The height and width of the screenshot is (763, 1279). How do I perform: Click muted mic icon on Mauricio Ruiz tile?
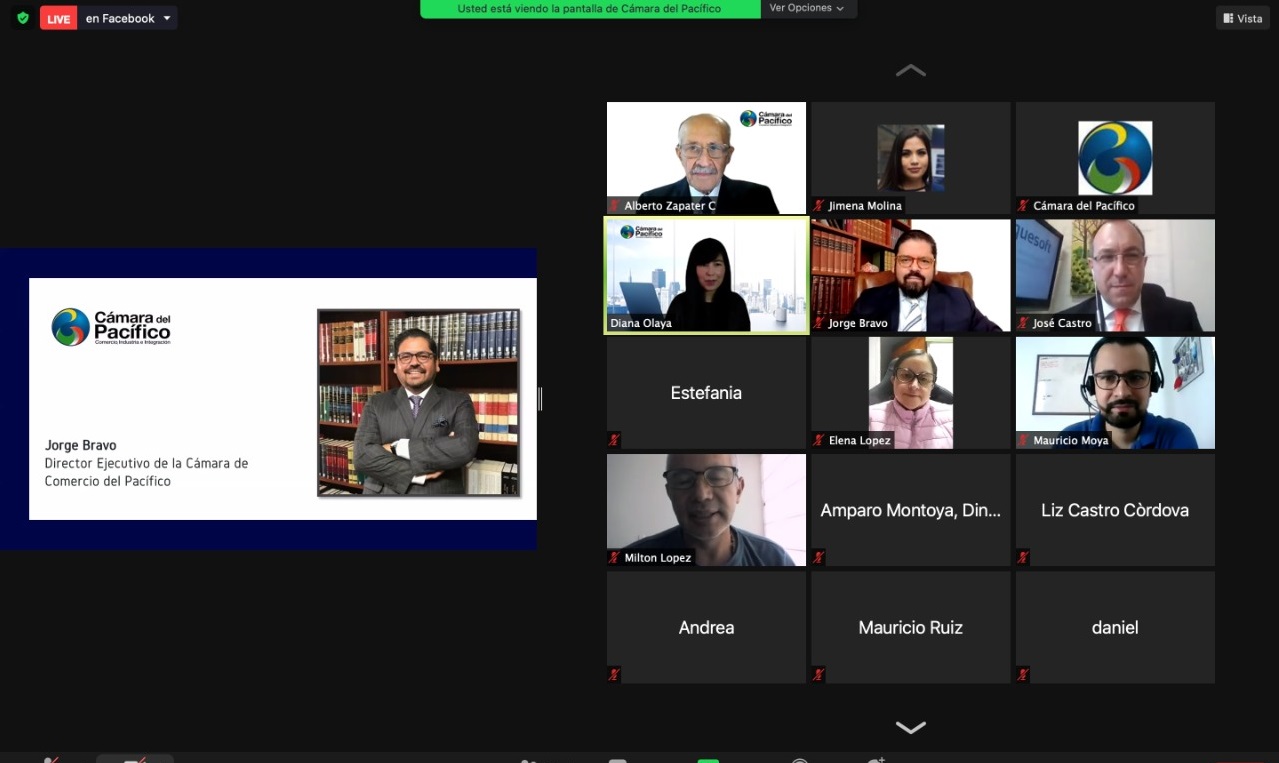point(819,674)
